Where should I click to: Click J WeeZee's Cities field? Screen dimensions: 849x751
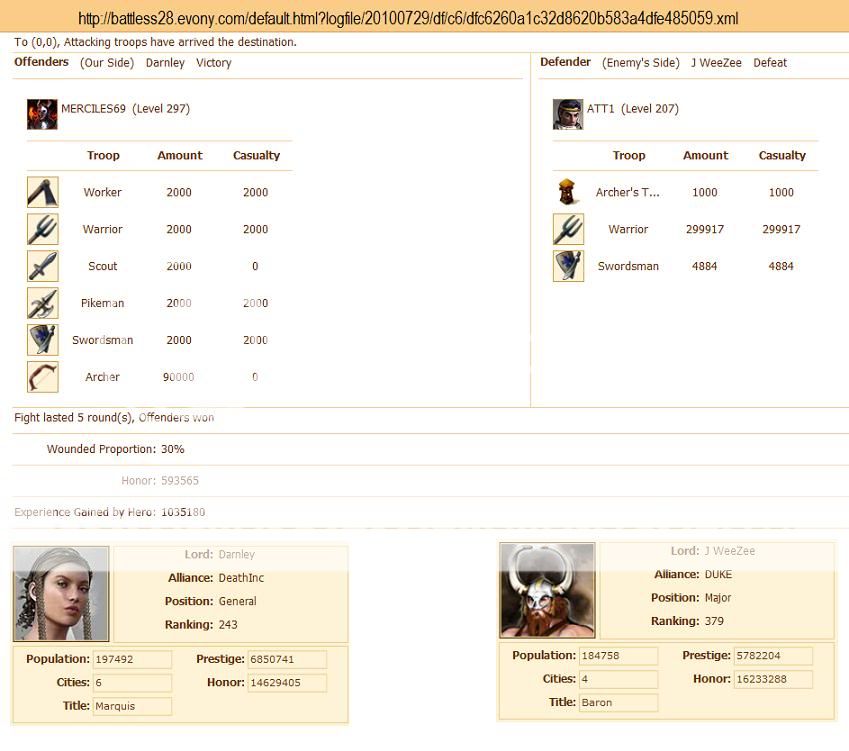pos(618,679)
